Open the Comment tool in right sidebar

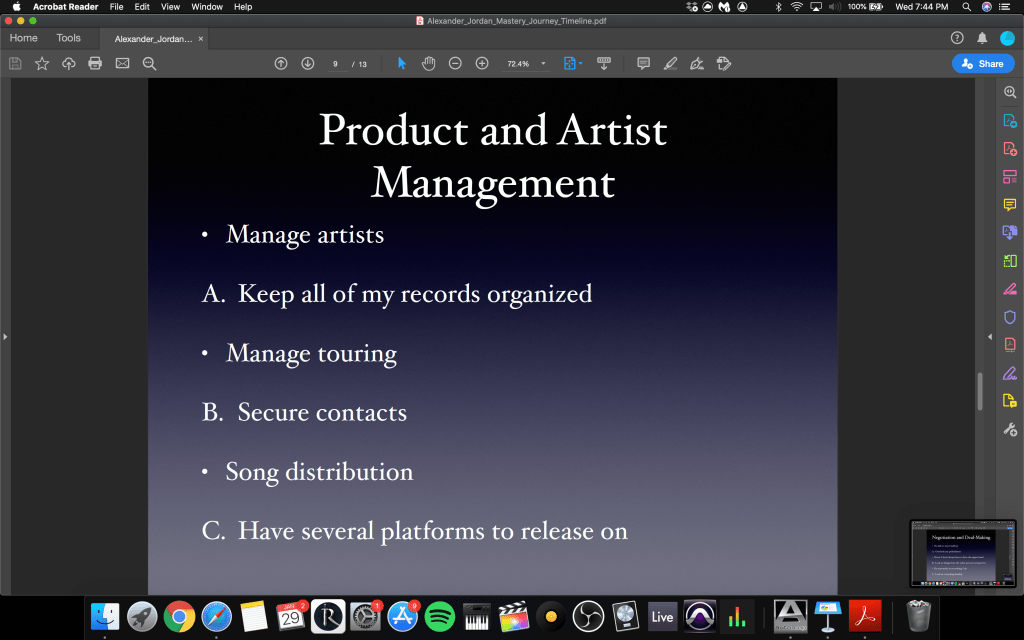click(1010, 205)
